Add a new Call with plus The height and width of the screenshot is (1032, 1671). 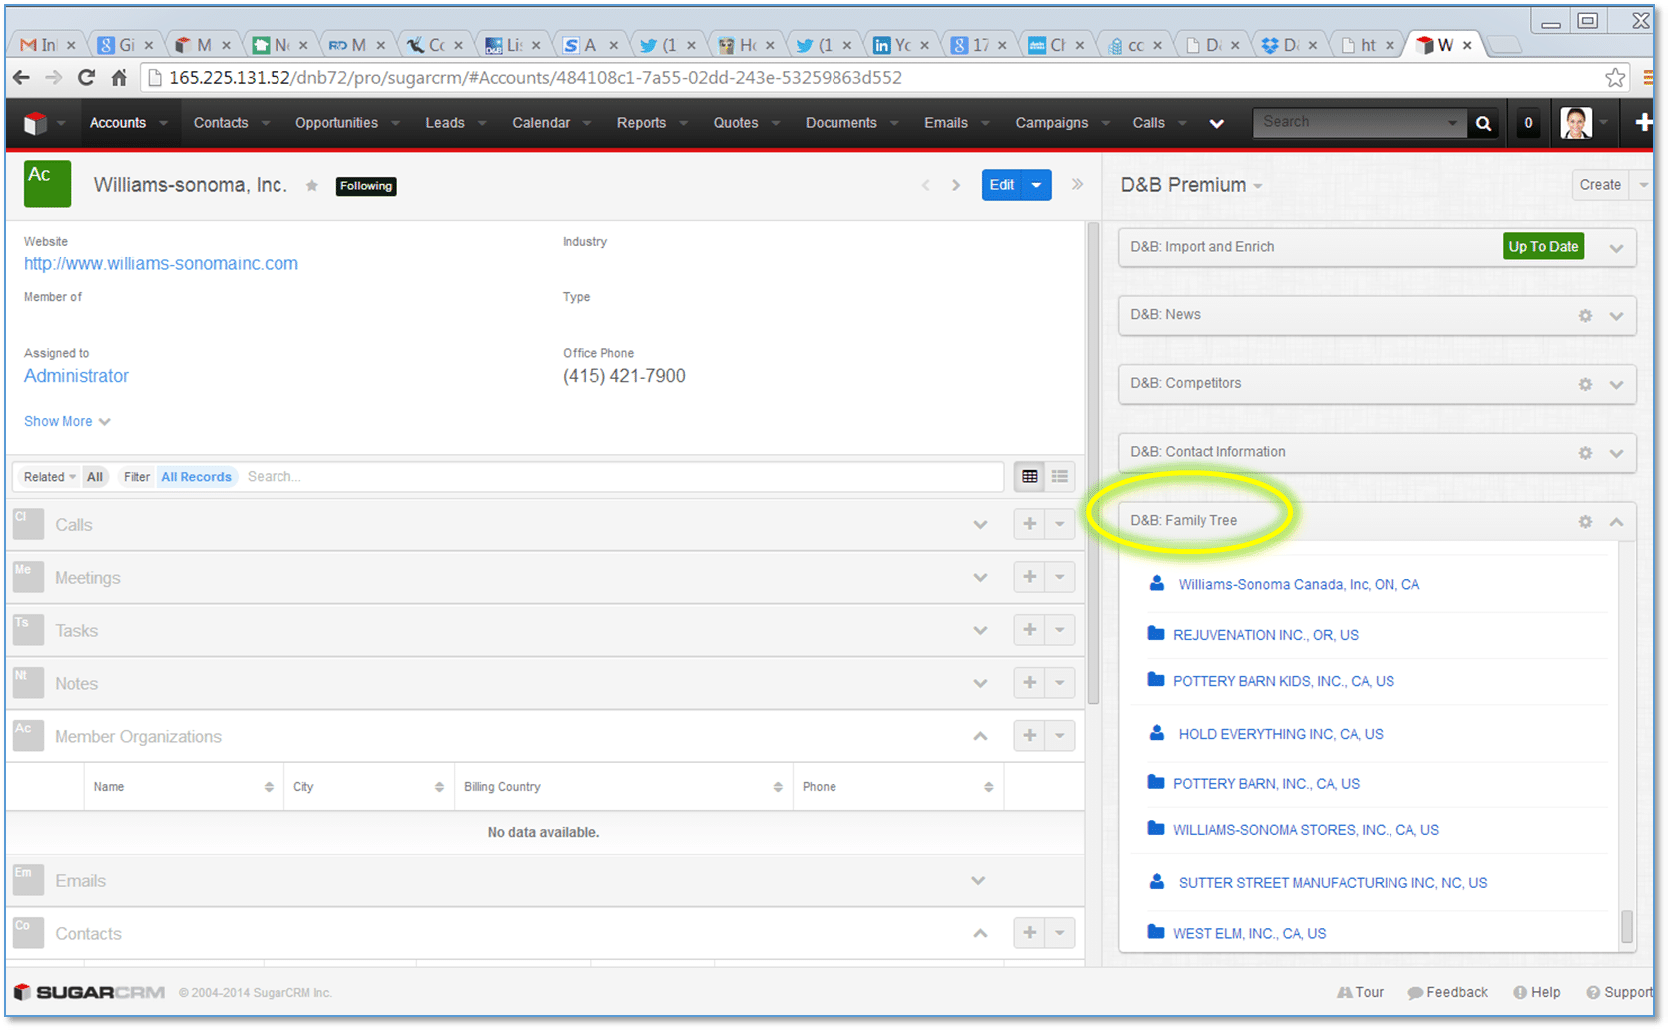(x=1029, y=524)
